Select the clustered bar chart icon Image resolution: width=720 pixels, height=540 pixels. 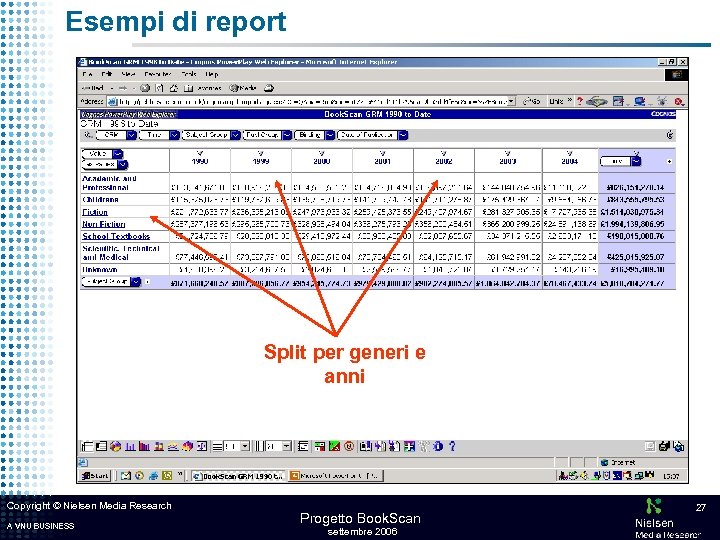coord(144,446)
